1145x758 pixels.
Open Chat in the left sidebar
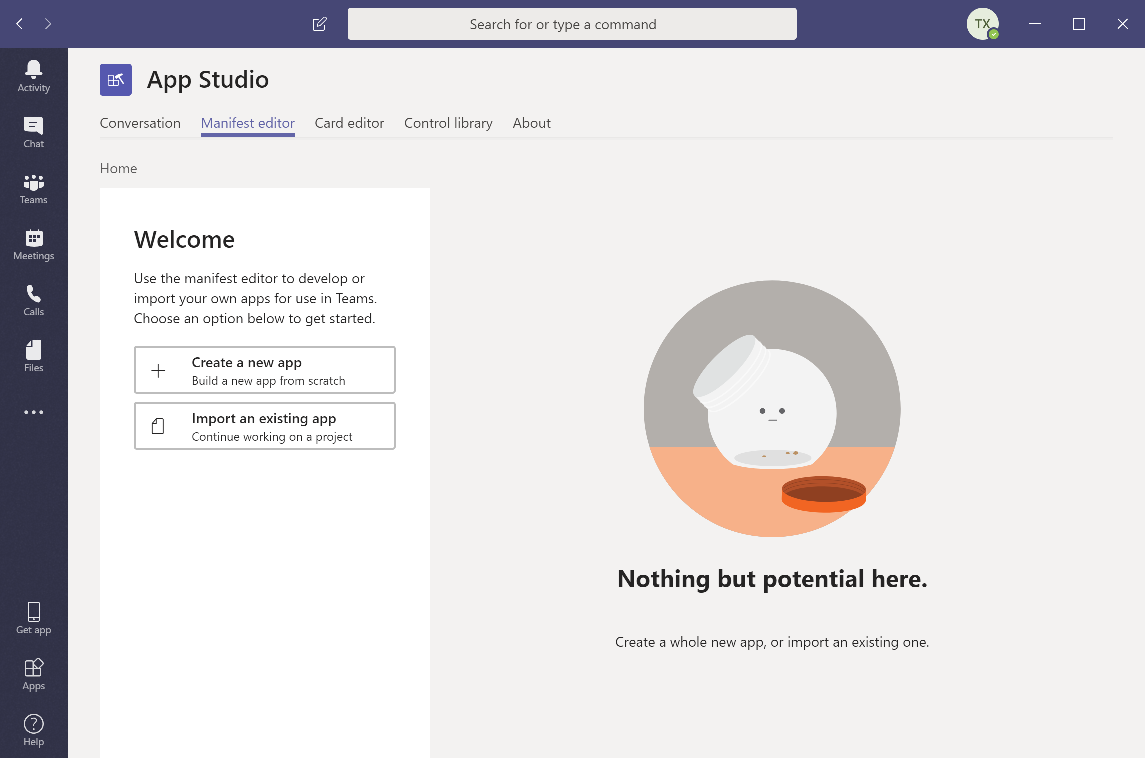(x=34, y=132)
